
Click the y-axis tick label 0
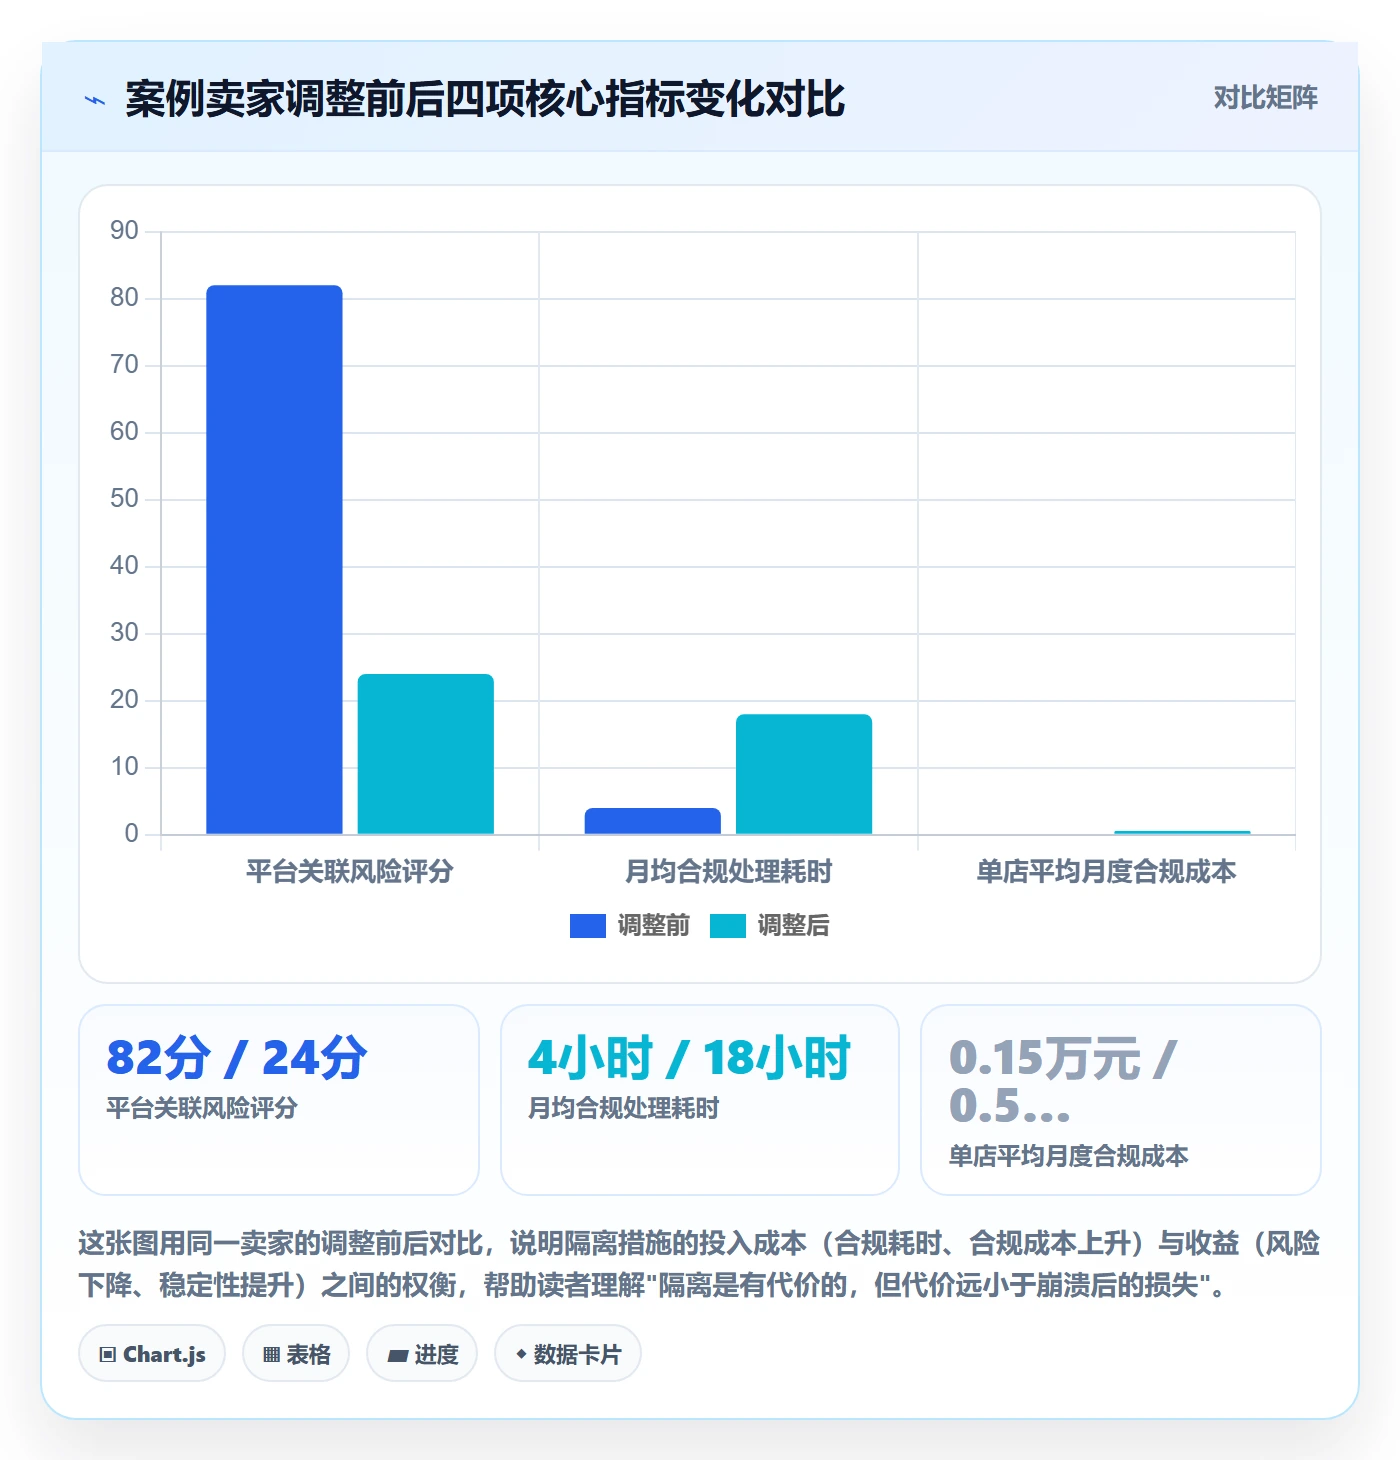[131, 834]
